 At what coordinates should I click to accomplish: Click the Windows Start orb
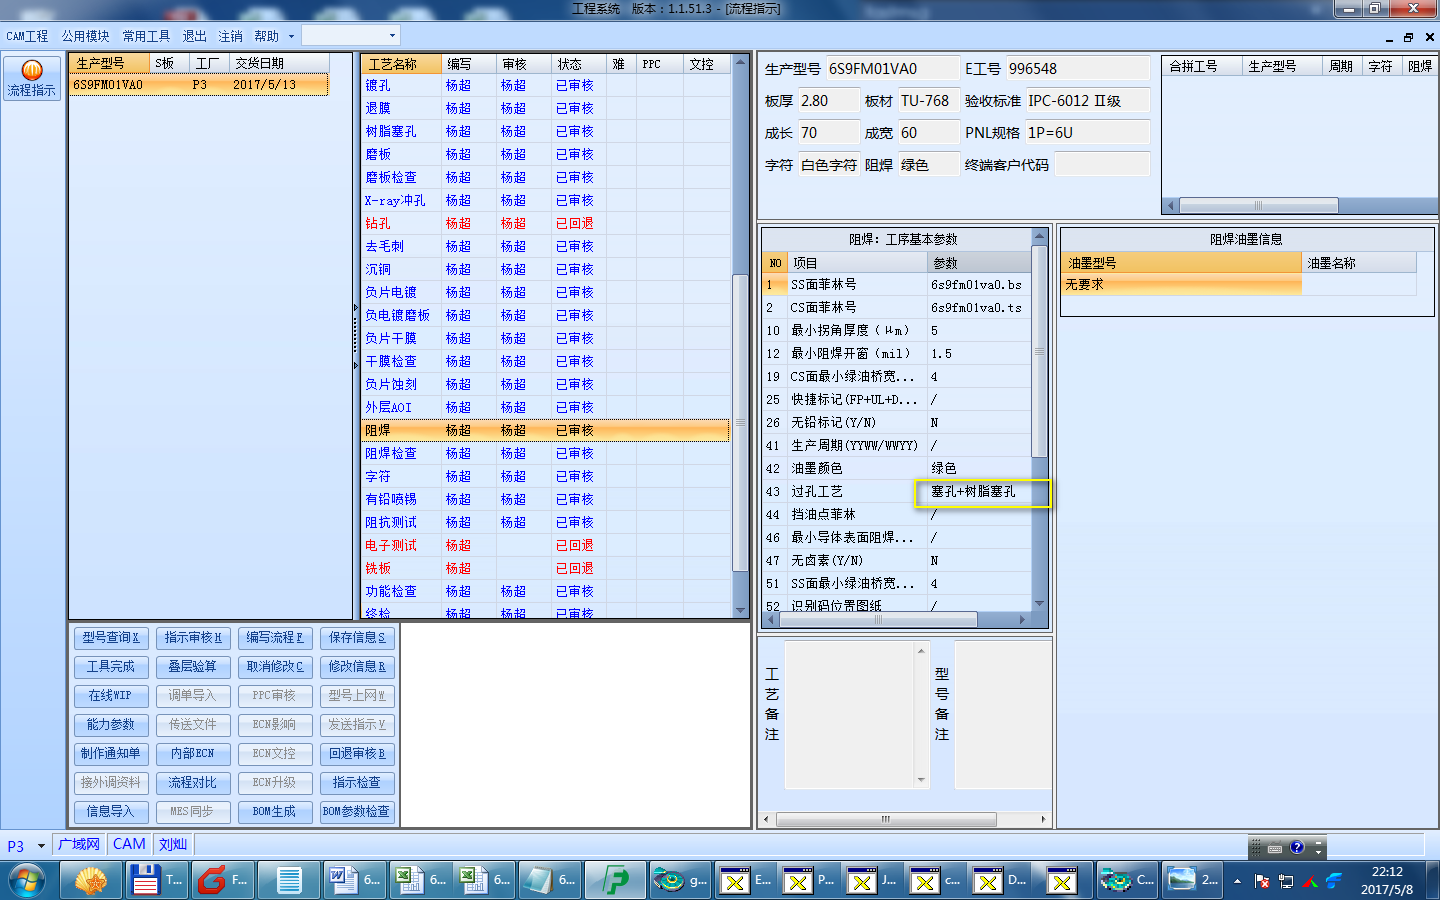click(27, 880)
